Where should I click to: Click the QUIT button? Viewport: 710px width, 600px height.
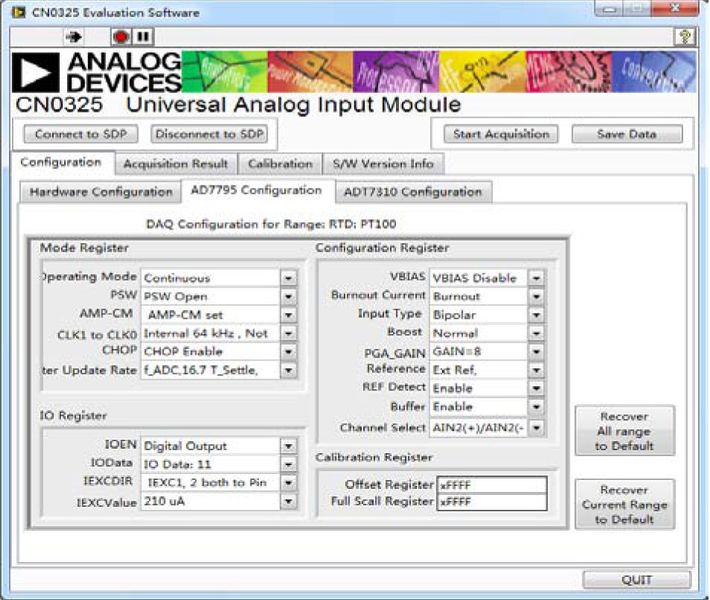[x=637, y=580]
